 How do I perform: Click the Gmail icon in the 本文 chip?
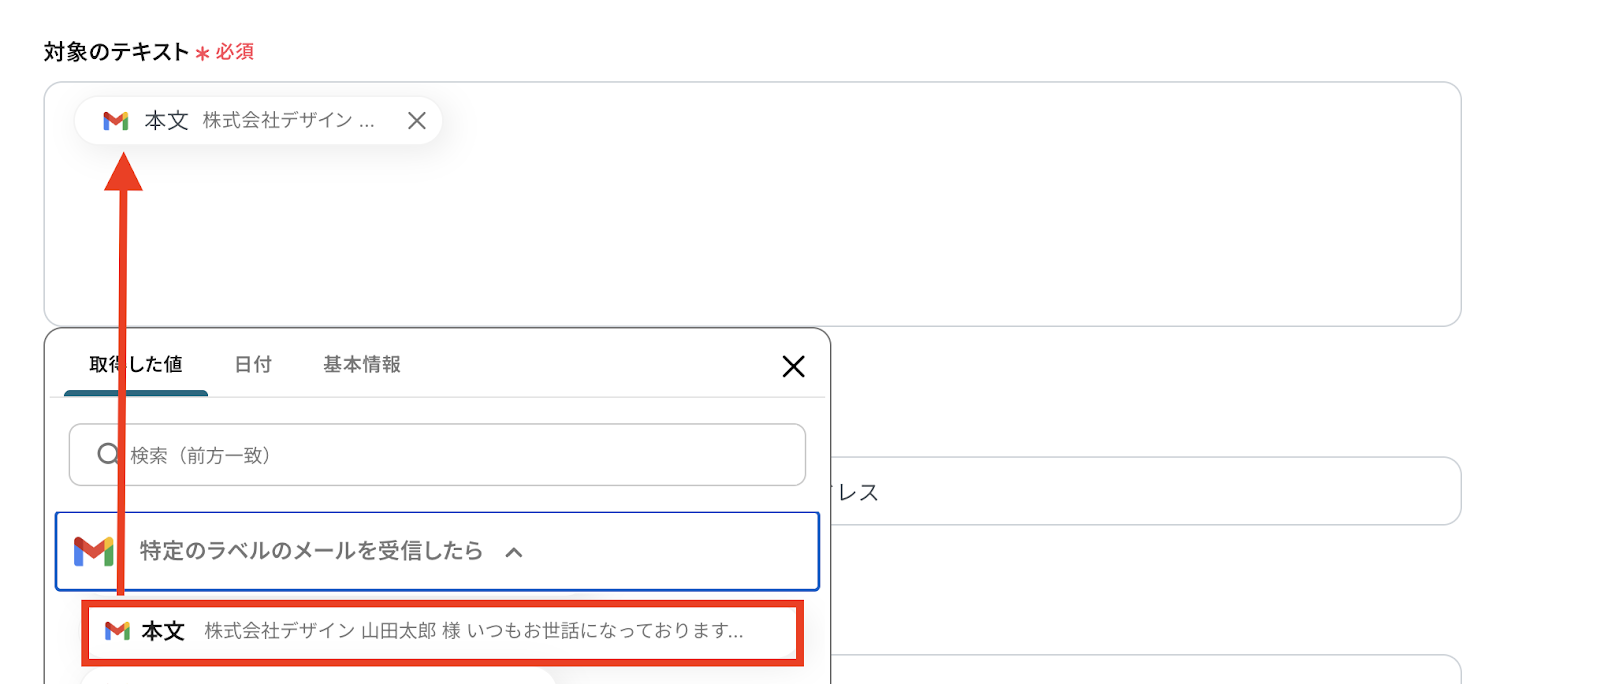pos(116,121)
